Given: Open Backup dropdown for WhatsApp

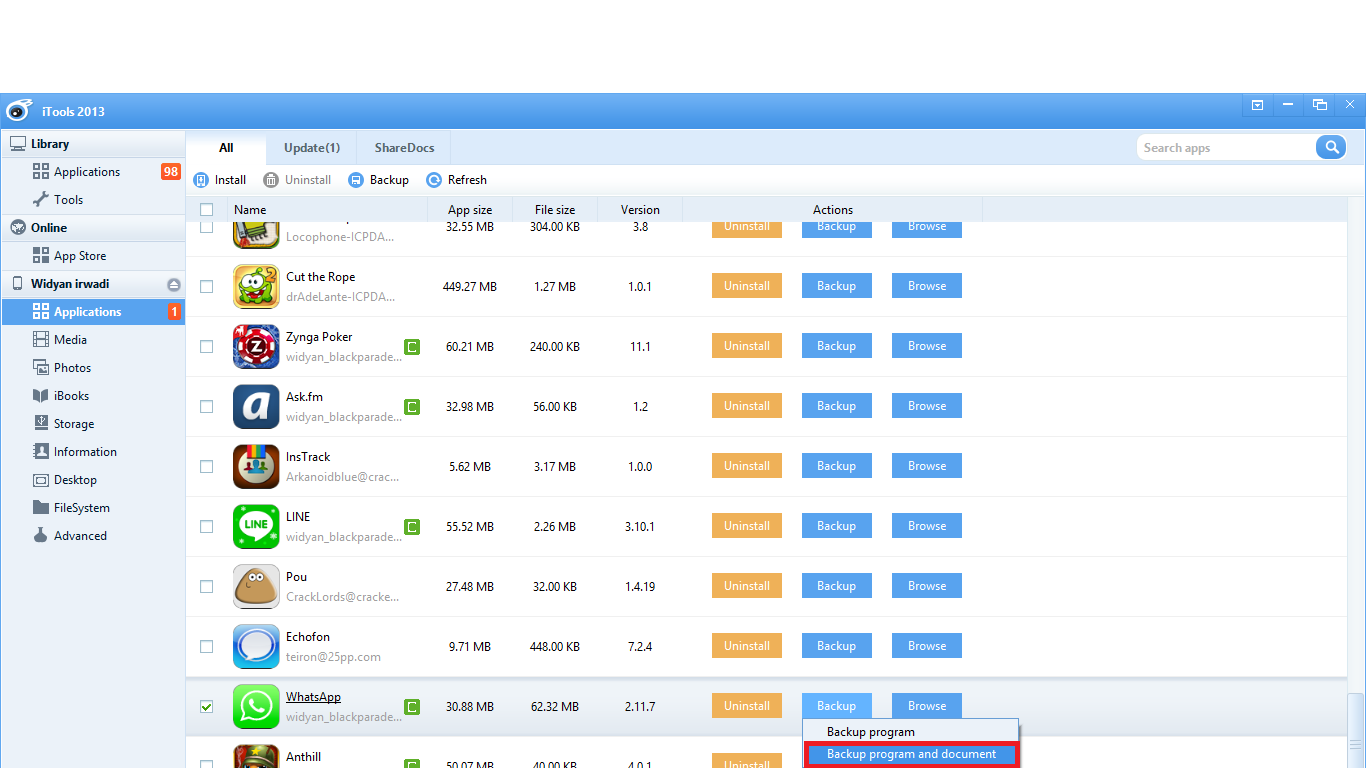Looking at the screenshot, I should click(x=836, y=706).
